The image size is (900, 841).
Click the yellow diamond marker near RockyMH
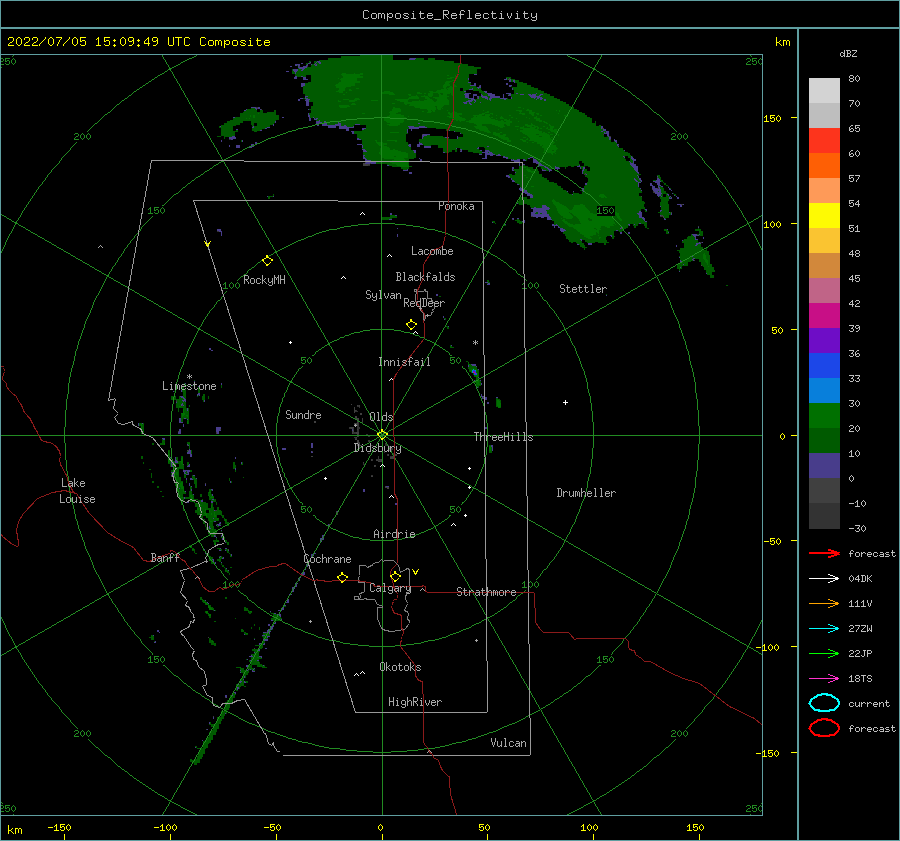click(x=267, y=261)
